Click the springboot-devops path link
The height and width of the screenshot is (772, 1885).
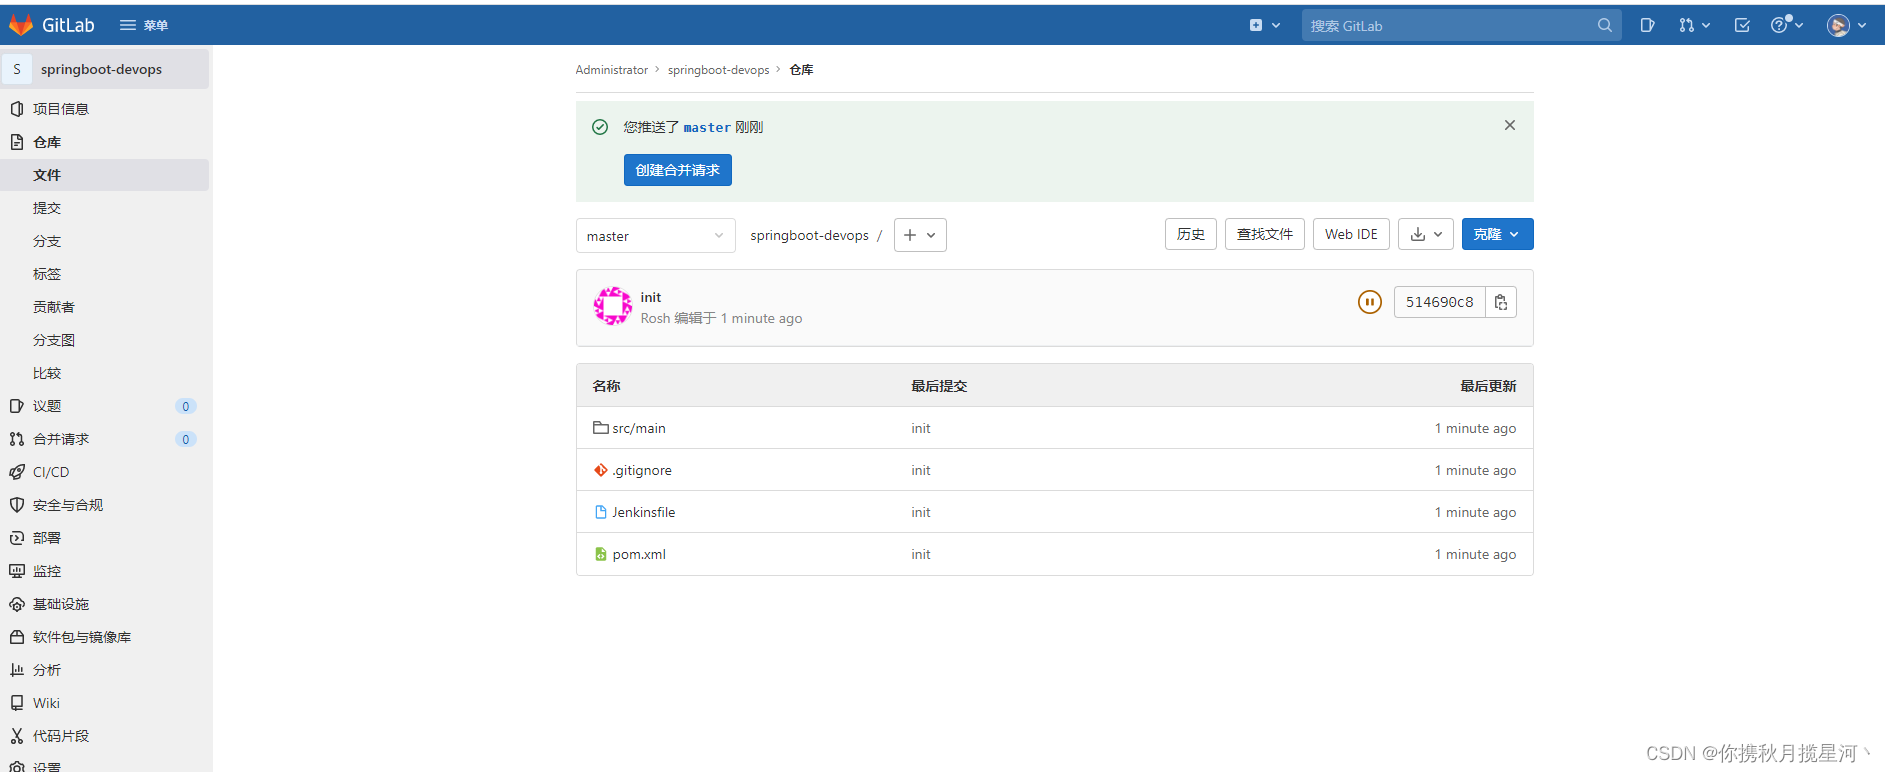(809, 236)
